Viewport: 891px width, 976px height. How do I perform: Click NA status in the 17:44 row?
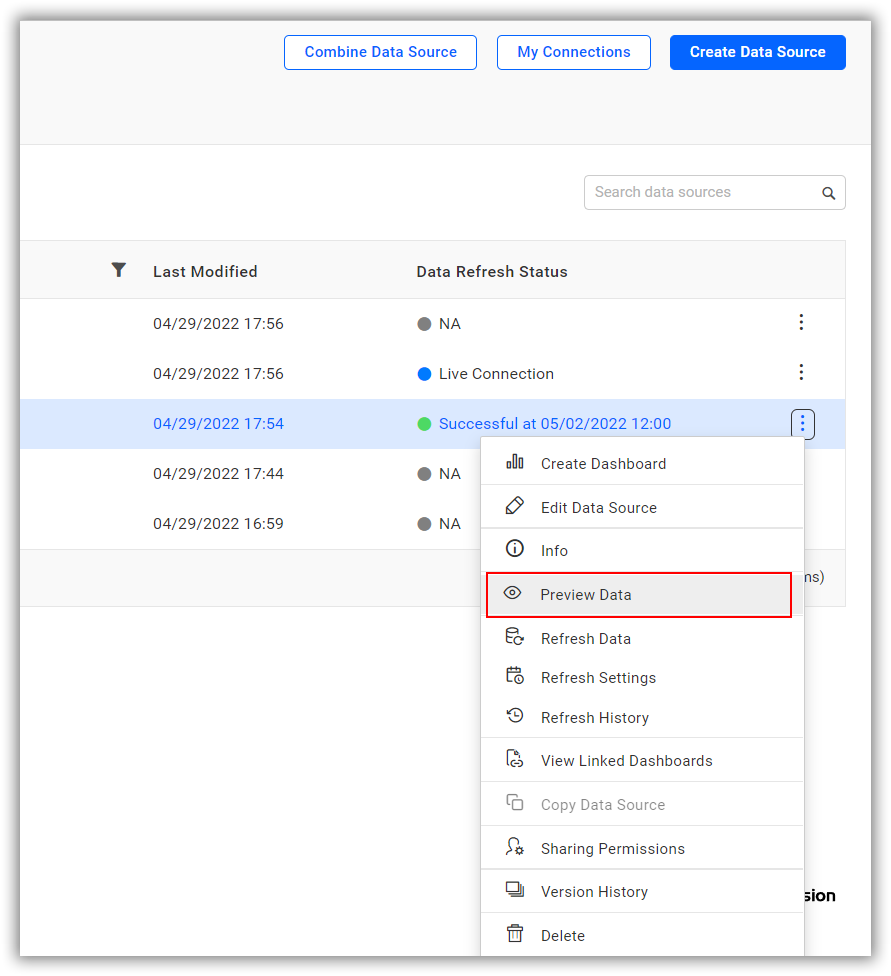pos(450,474)
